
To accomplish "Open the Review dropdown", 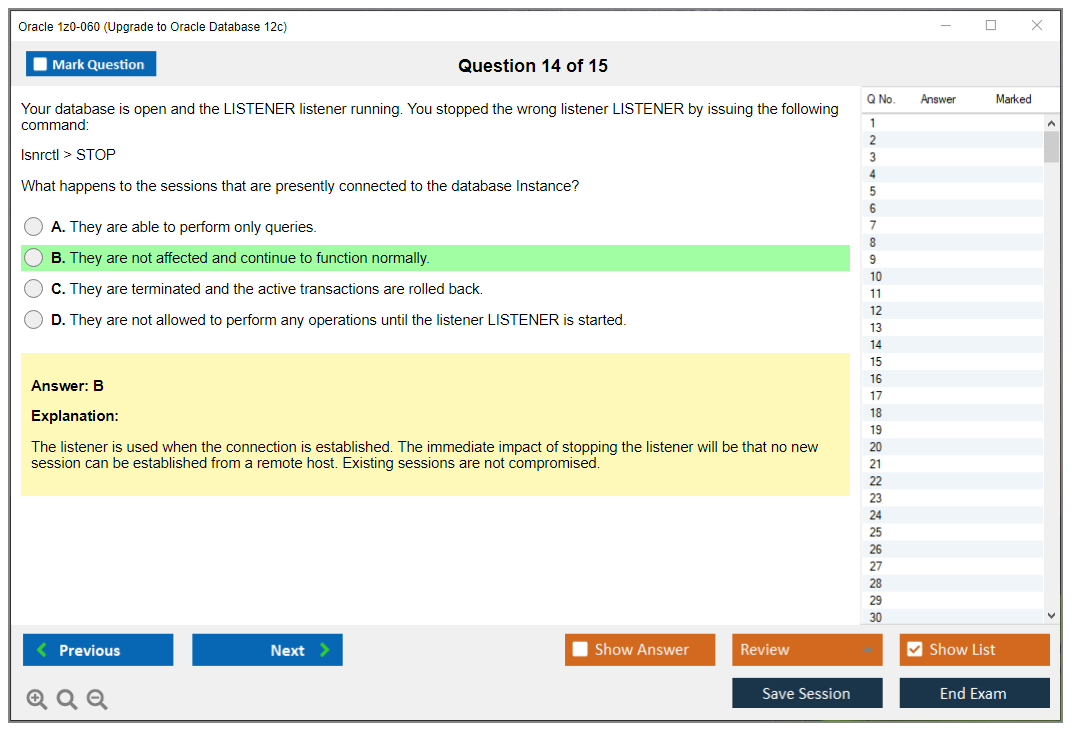I will pyautogui.click(x=807, y=649).
